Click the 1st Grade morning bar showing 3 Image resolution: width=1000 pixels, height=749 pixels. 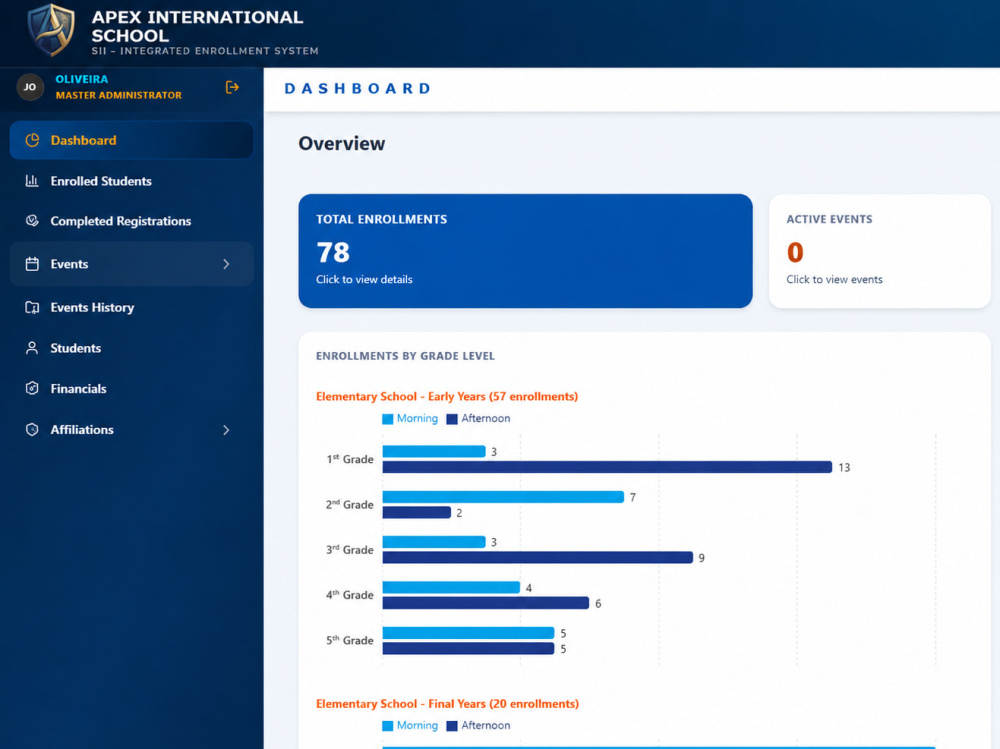pyautogui.click(x=434, y=452)
